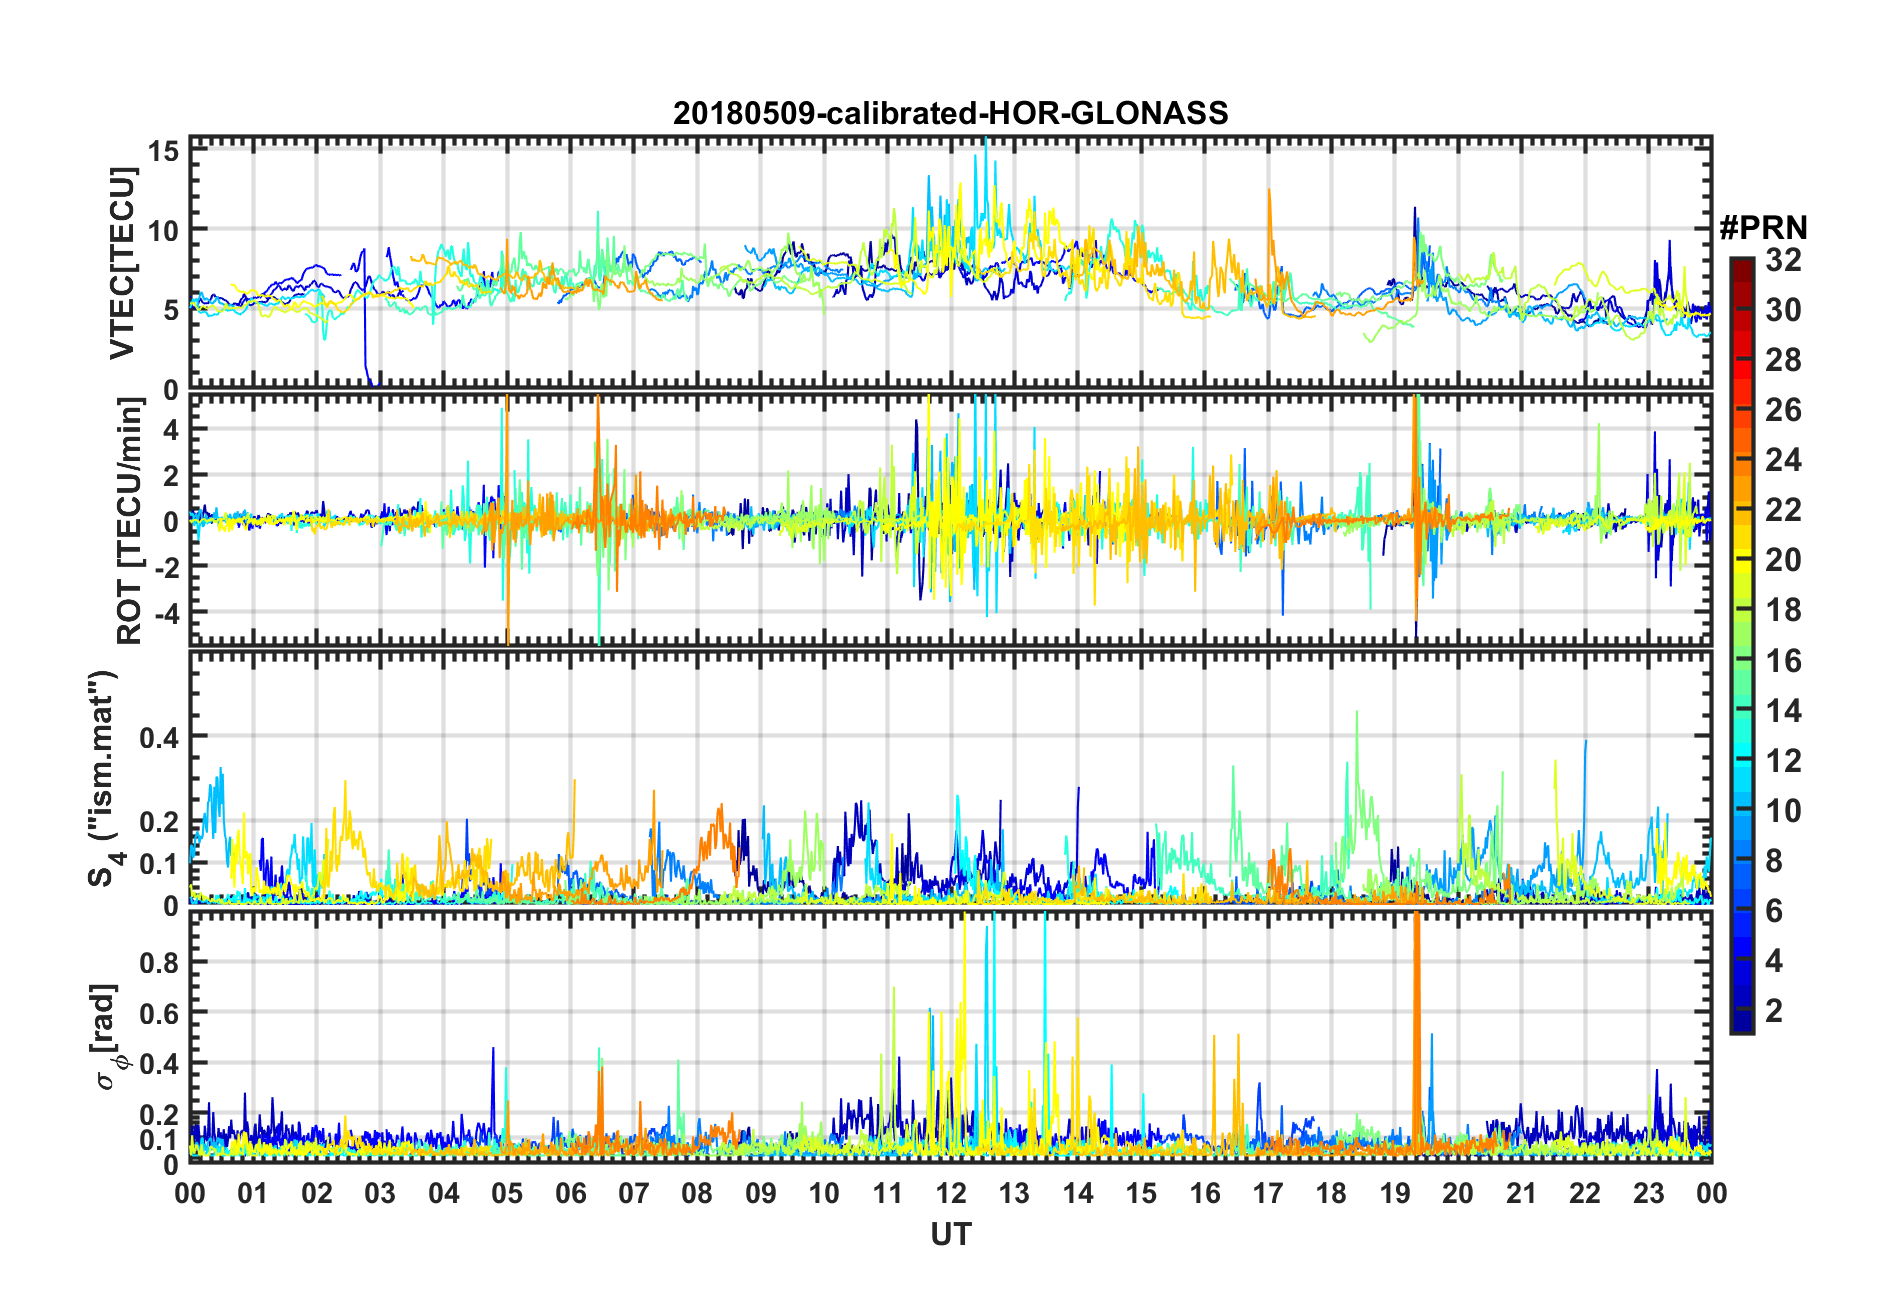Click VTEC y-axis tick label 15

point(164,151)
